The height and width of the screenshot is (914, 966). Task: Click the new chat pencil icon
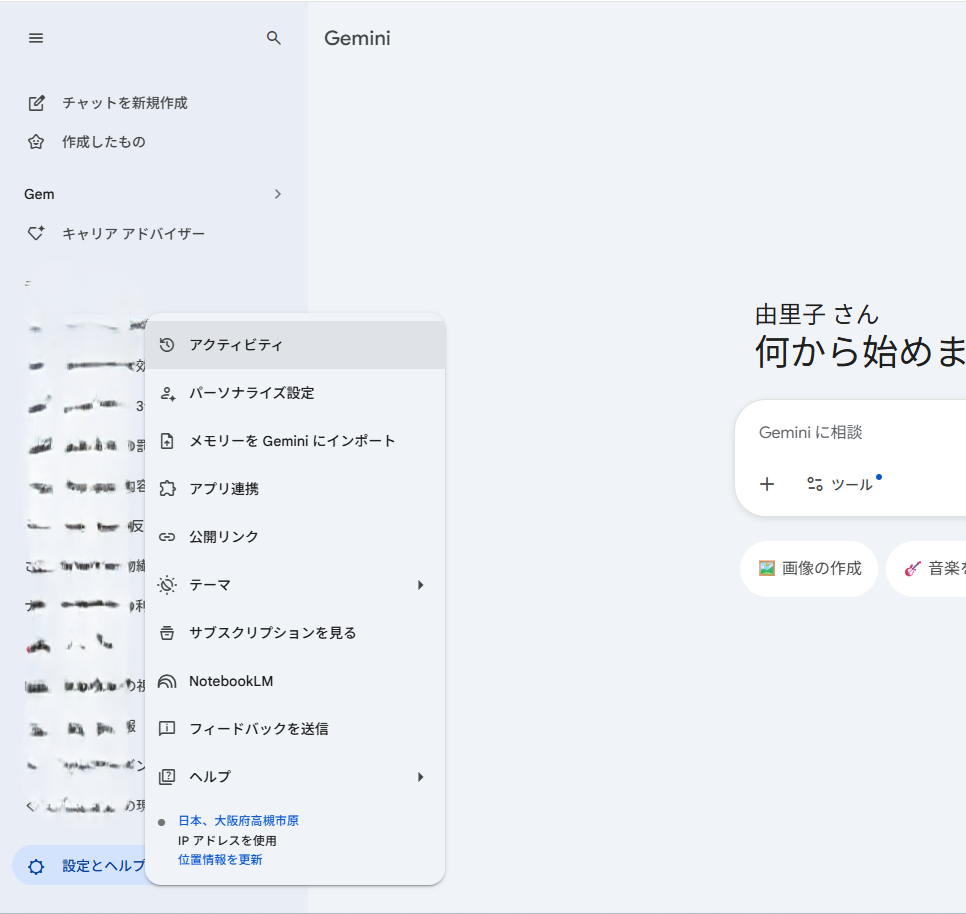pos(37,103)
